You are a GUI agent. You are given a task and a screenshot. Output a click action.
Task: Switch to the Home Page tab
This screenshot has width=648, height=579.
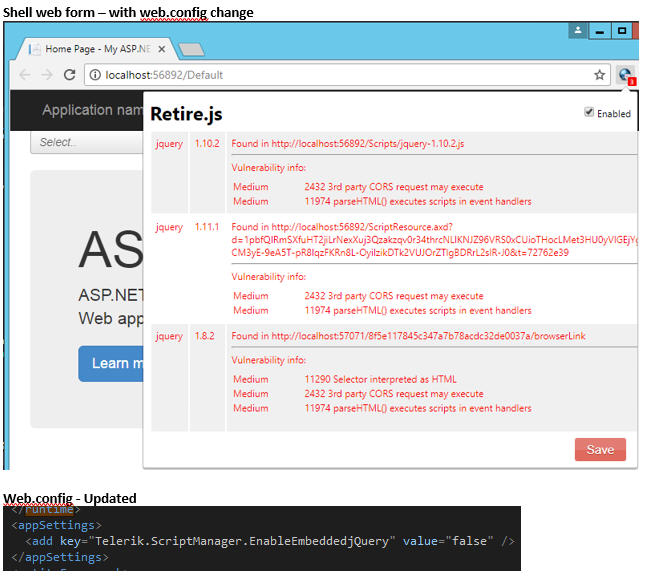95,49
